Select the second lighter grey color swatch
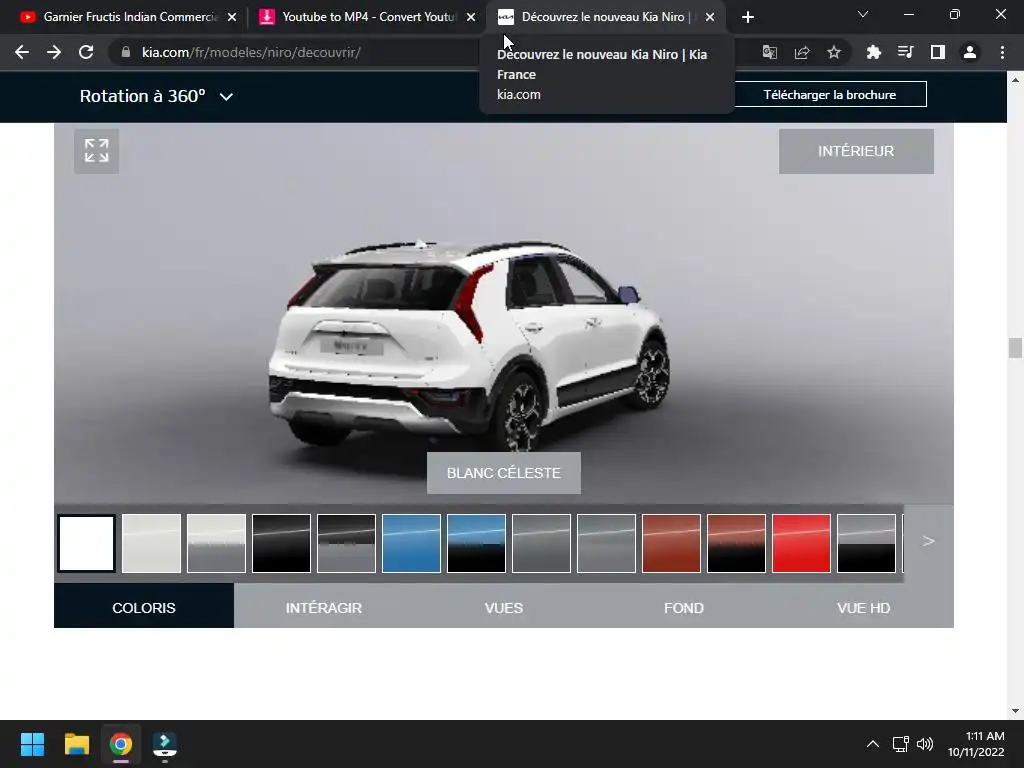Screen dimensions: 1024x768 click(x=606, y=543)
